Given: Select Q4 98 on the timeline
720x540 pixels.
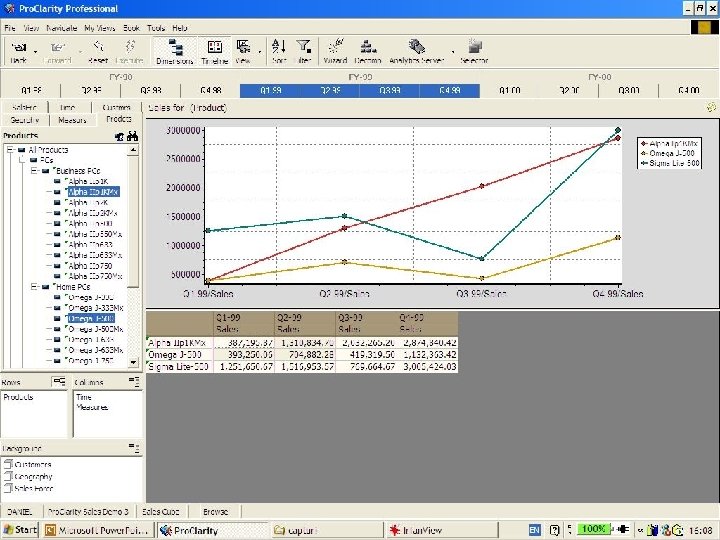Looking at the screenshot, I should tap(211, 90).
